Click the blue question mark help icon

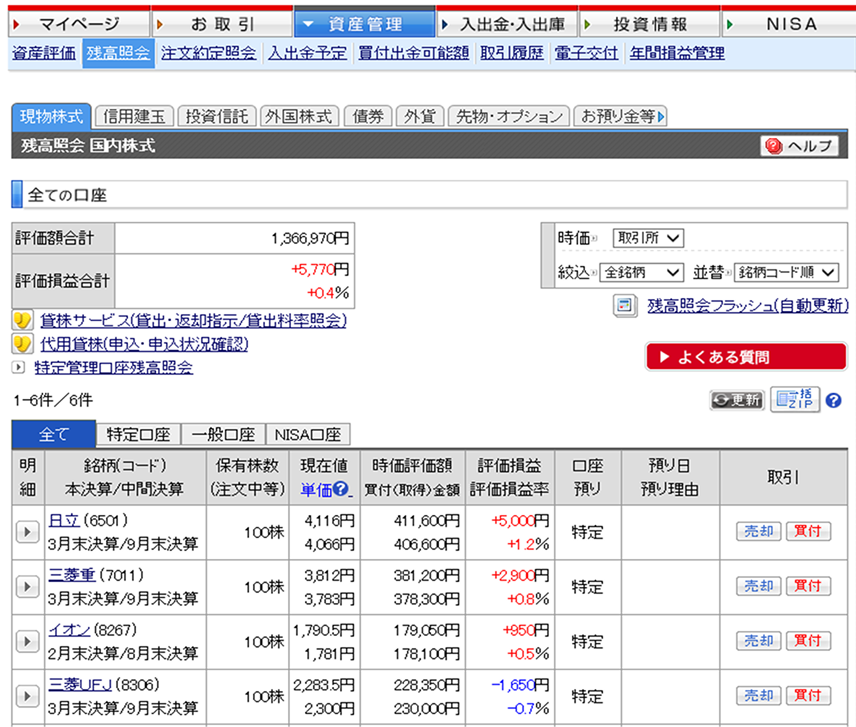(834, 401)
